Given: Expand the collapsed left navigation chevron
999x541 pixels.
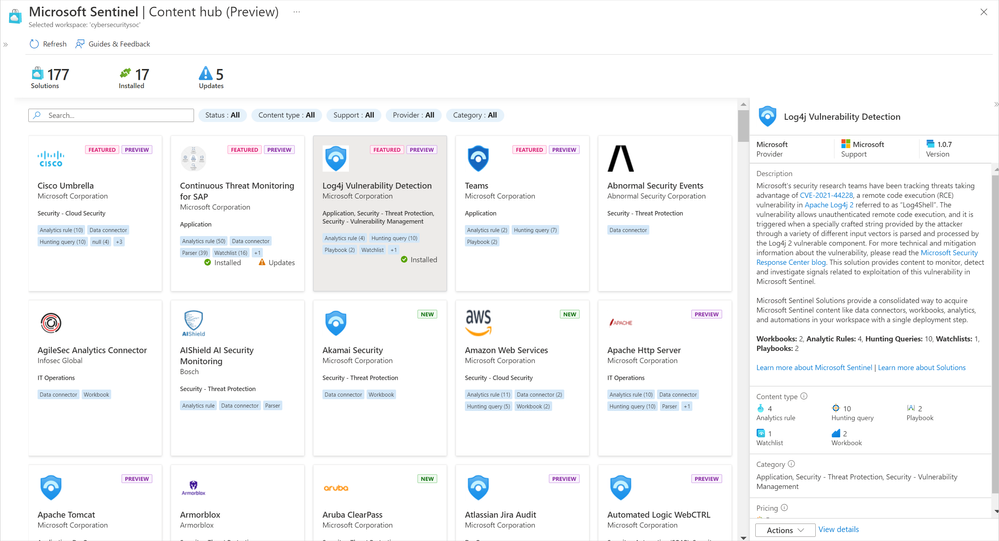Looking at the screenshot, I should tap(5, 45).
